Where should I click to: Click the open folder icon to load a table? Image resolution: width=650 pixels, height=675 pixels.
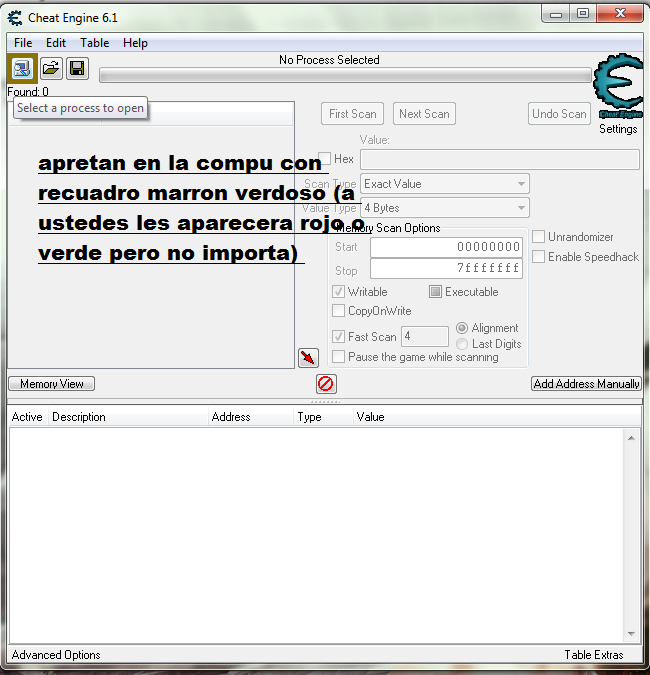coord(51,68)
